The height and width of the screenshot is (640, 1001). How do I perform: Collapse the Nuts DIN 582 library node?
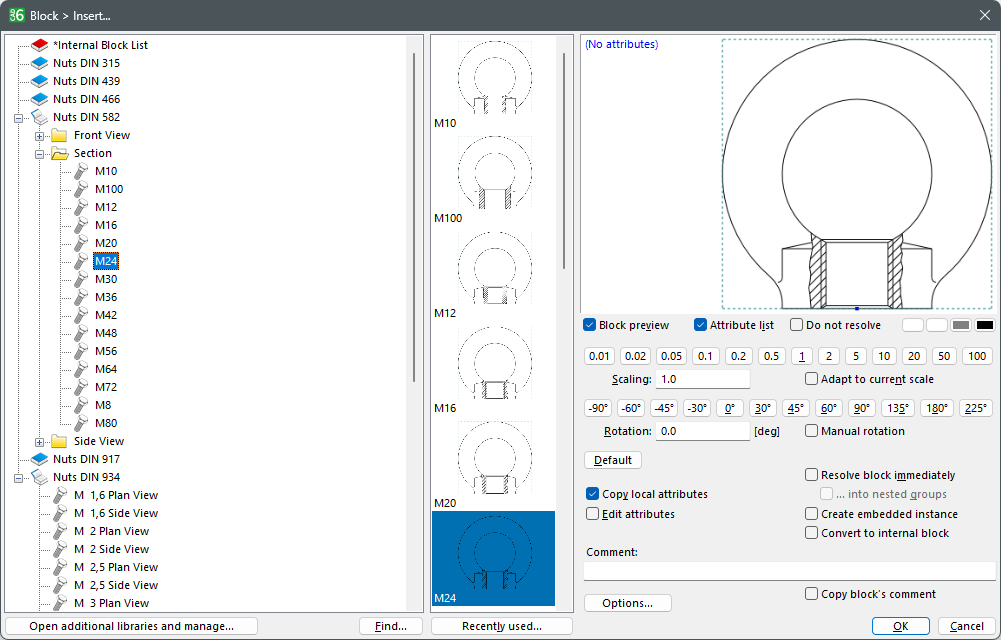[x=19, y=118]
